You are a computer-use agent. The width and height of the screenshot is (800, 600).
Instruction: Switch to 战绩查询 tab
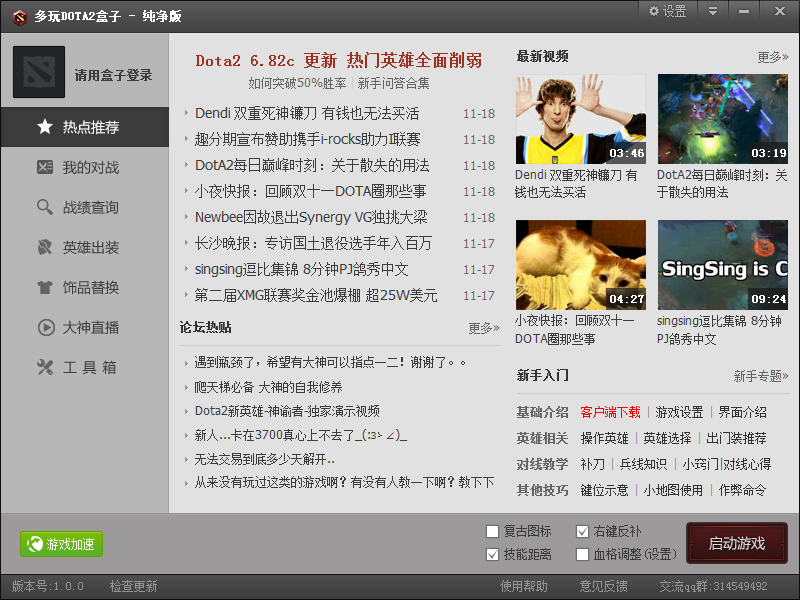pyautogui.click(x=85, y=207)
